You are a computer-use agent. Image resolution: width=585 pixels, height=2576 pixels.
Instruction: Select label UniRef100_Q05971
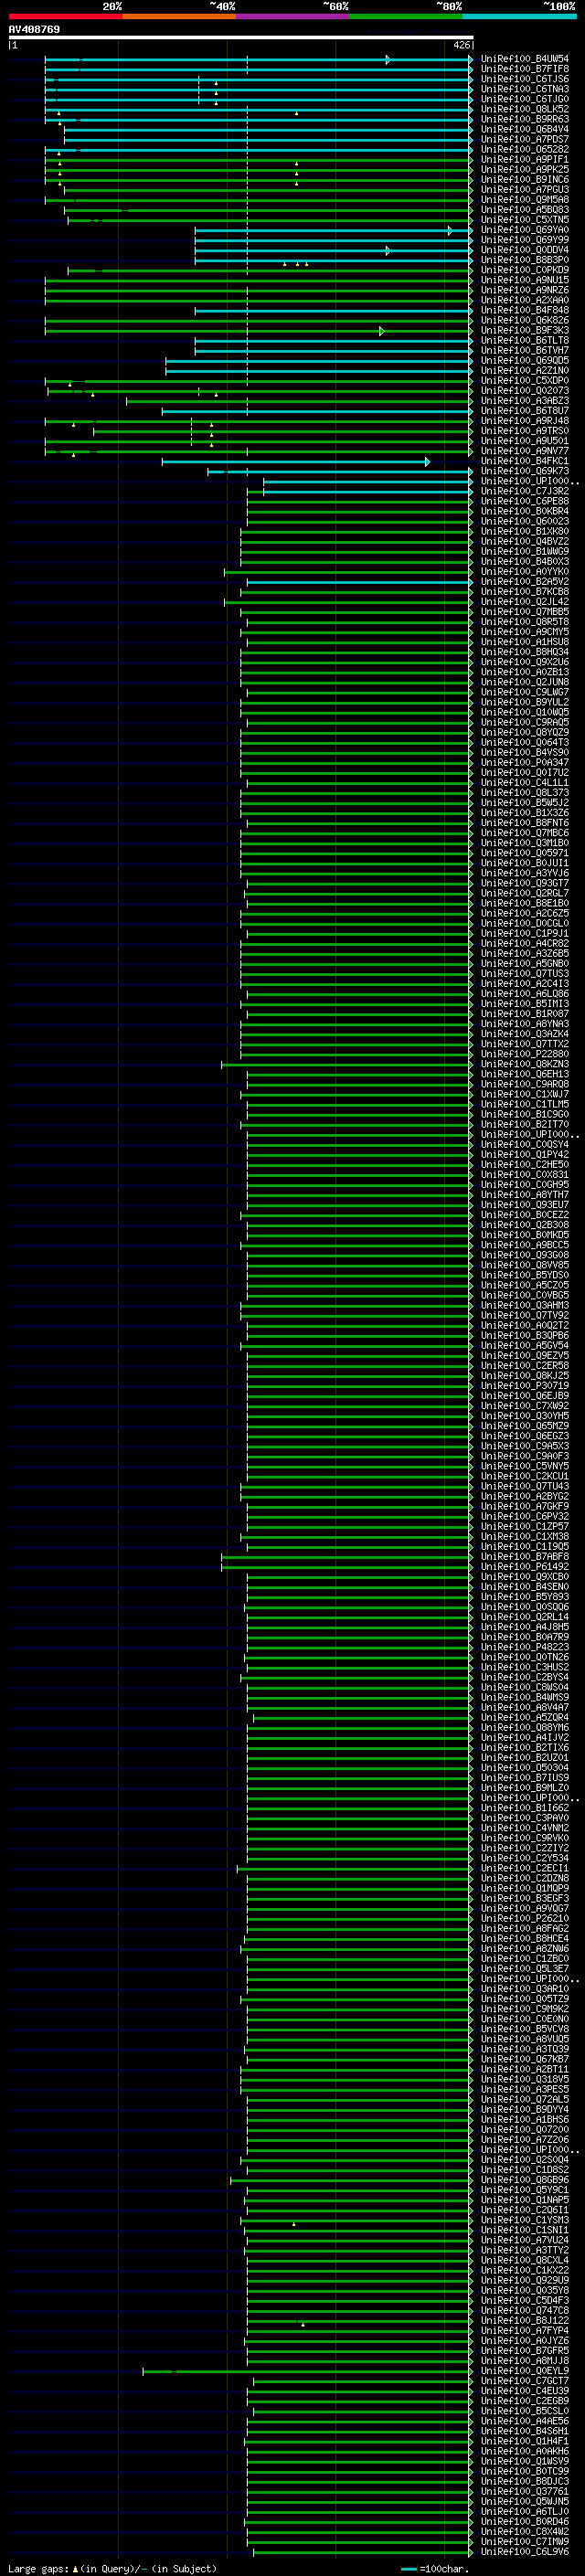(524, 853)
